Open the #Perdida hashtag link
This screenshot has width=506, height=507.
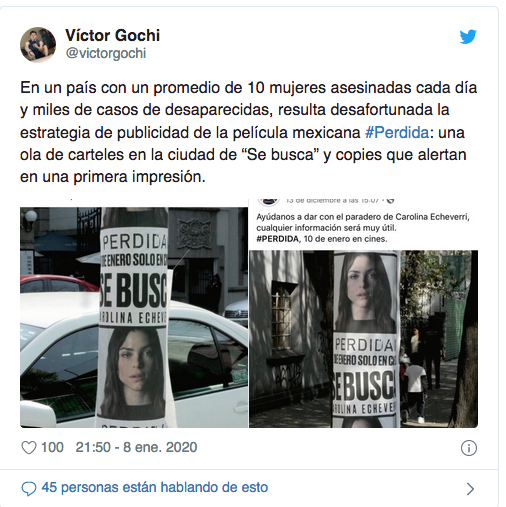click(397, 132)
